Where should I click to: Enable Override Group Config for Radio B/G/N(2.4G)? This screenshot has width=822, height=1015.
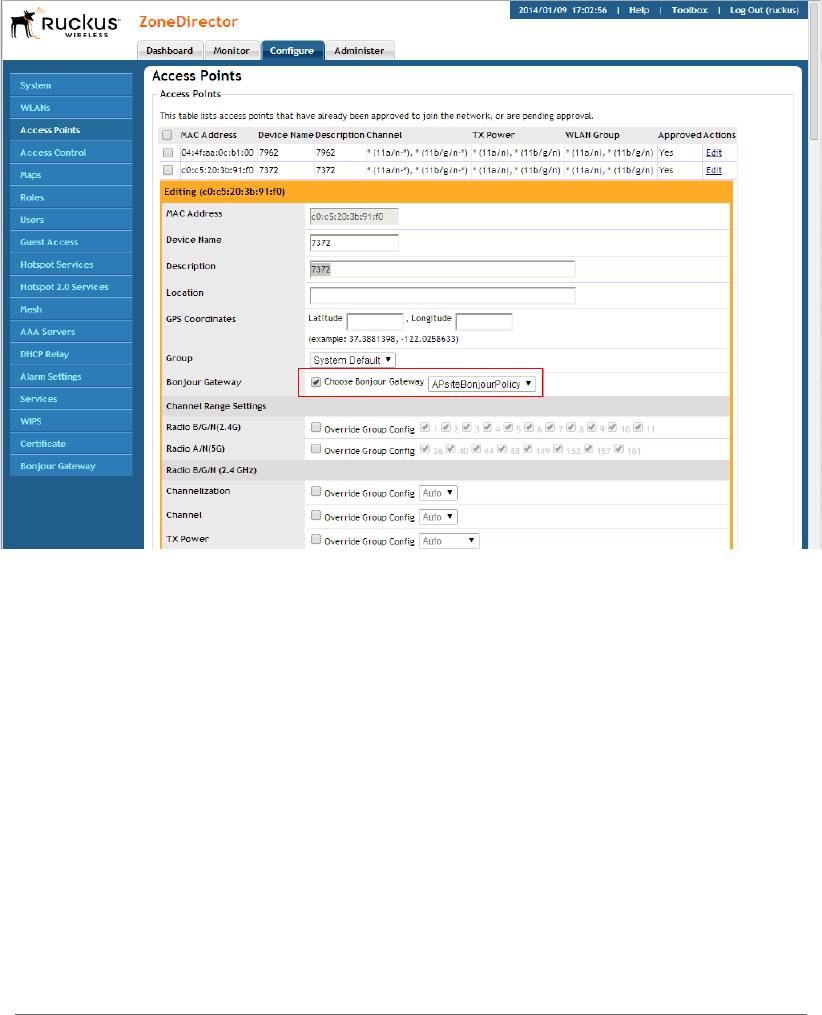[x=316, y=427]
